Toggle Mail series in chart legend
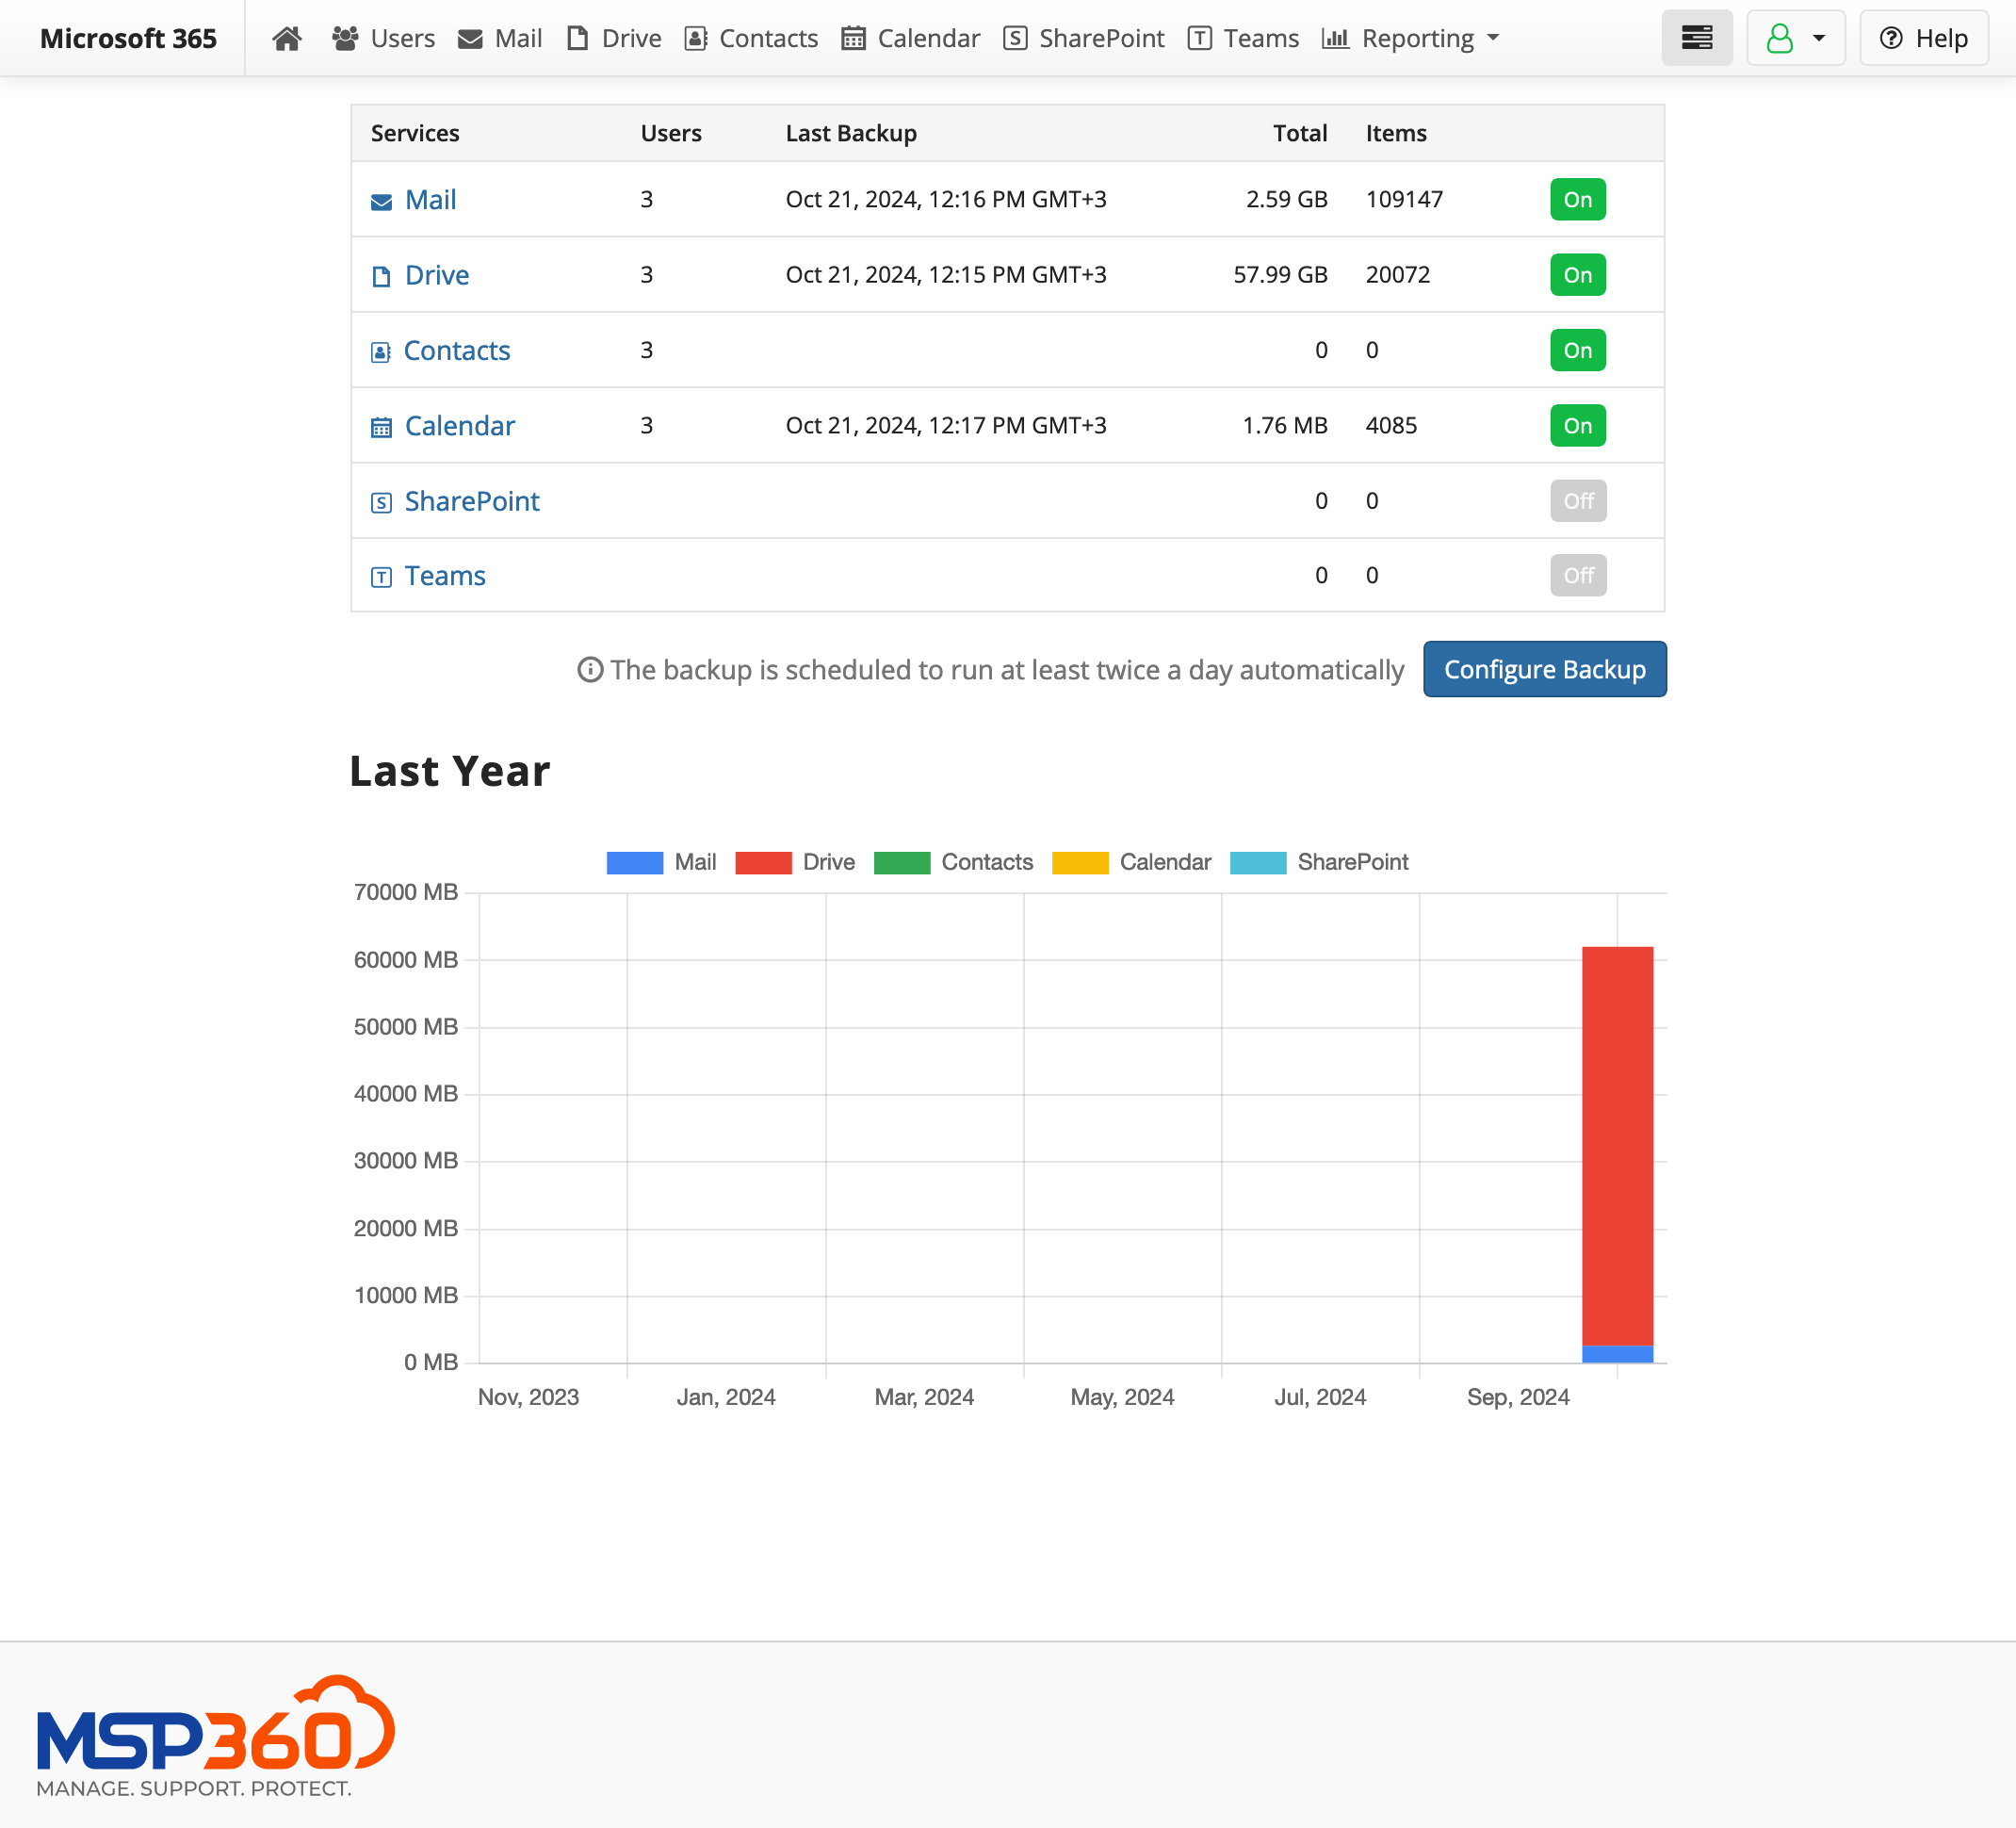The height and width of the screenshot is (1828, 2016). click(661, 862)
